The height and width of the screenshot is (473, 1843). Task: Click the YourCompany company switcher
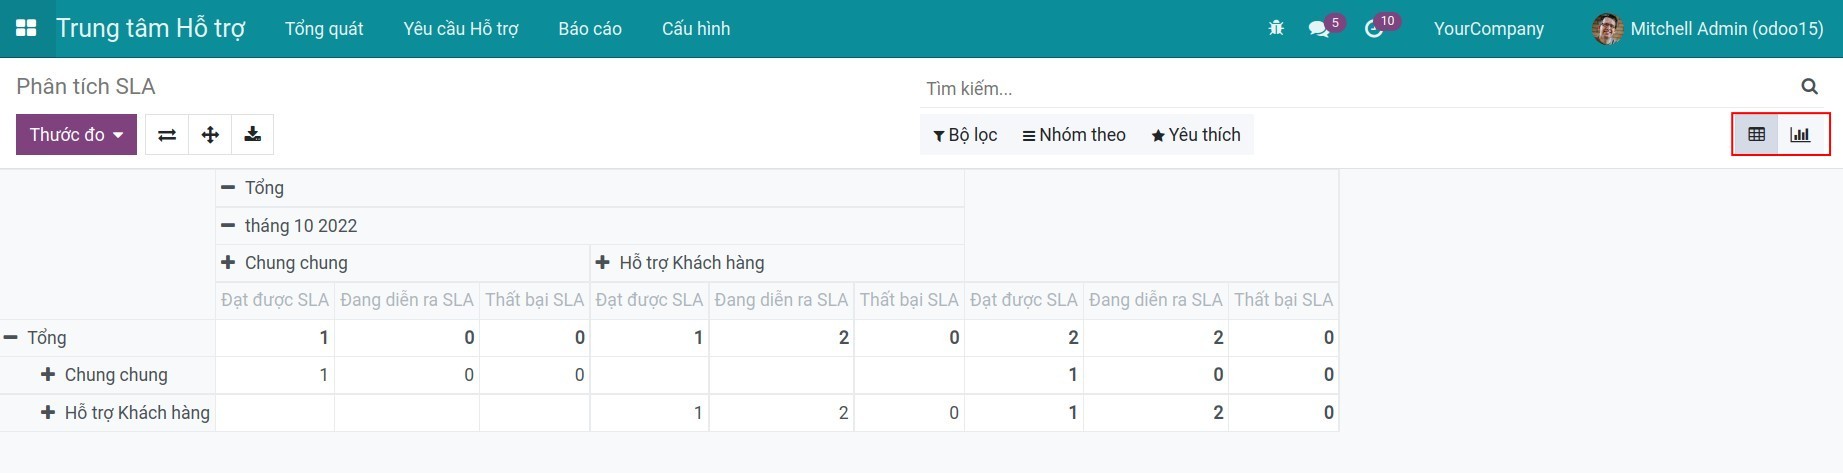1488,29
